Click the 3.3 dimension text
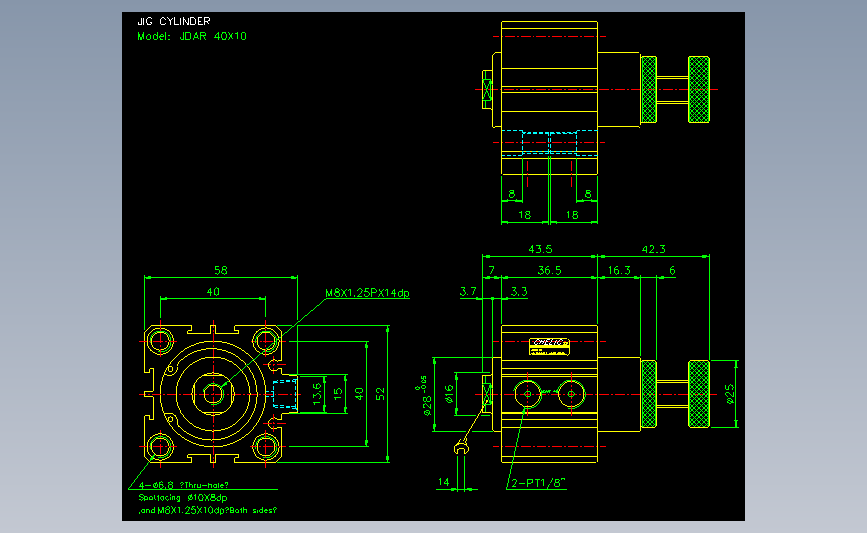The width and height of the screenshot is (867, 533). 519,291
